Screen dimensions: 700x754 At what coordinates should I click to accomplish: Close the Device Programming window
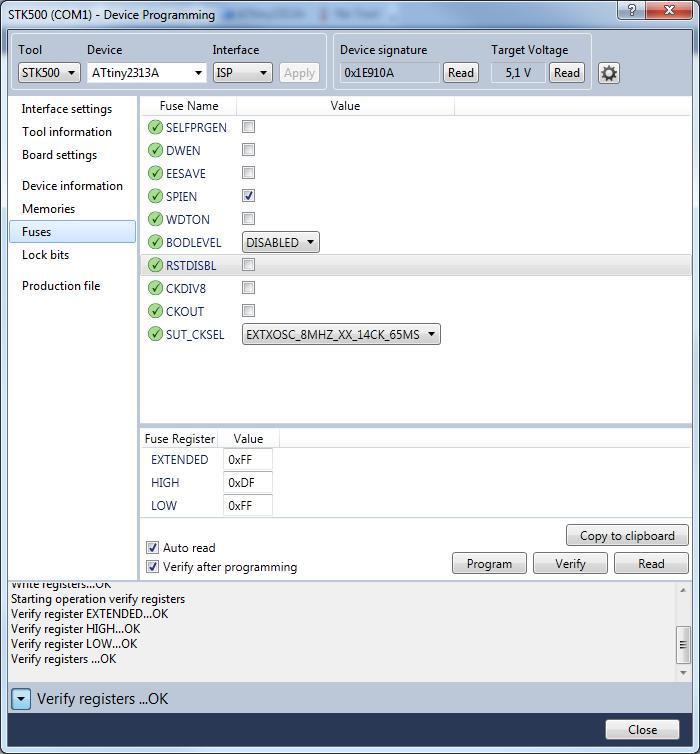[x=669, y=10]
